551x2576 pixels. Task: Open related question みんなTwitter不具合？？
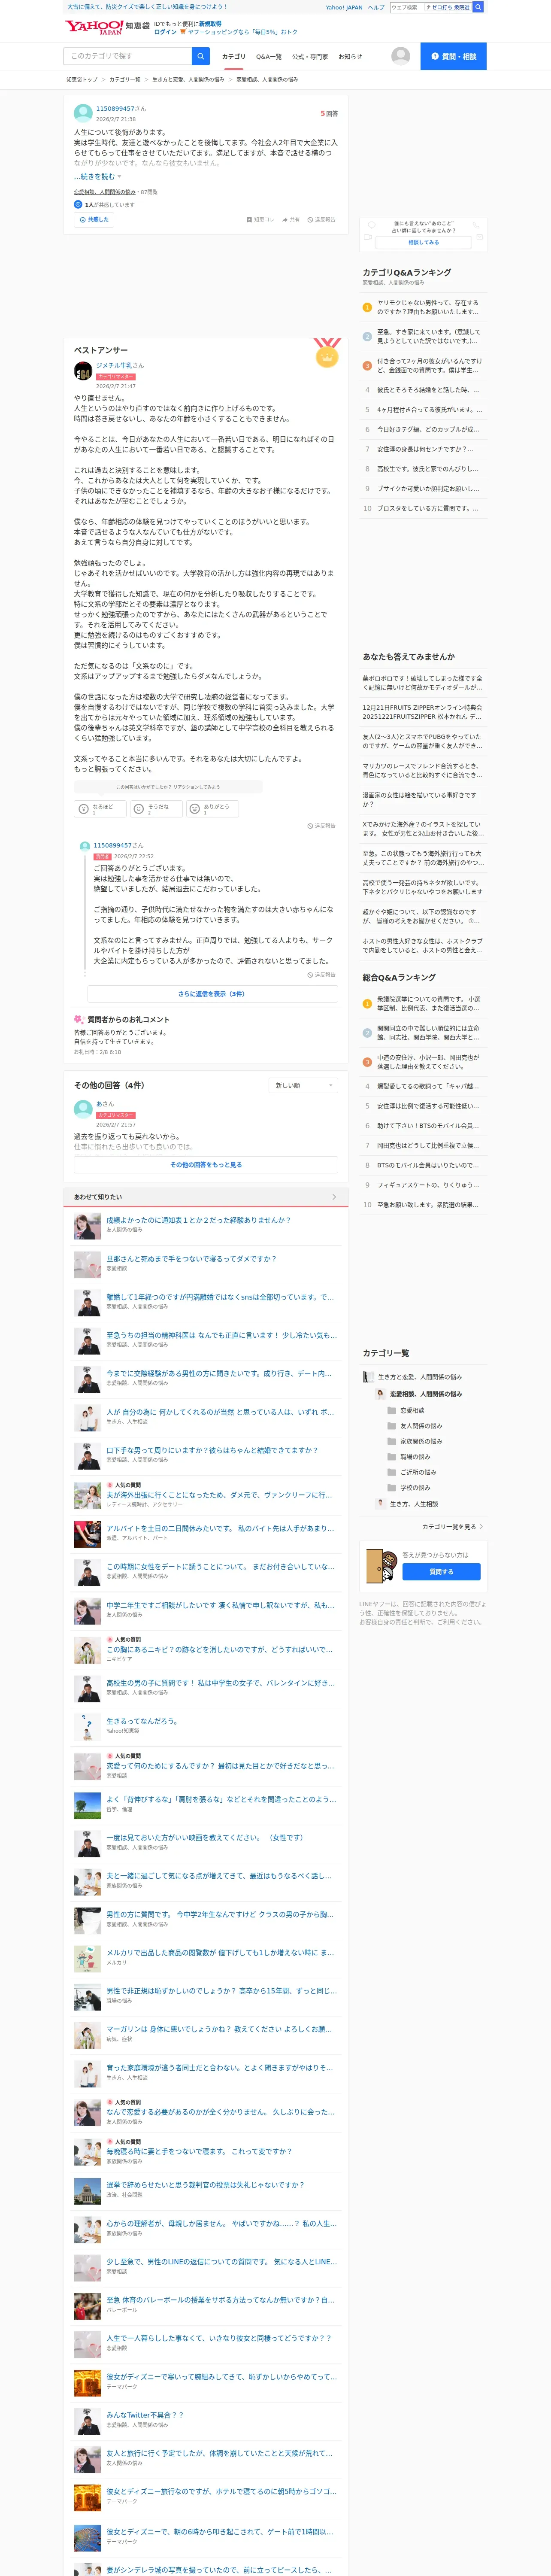(145, 2415)
